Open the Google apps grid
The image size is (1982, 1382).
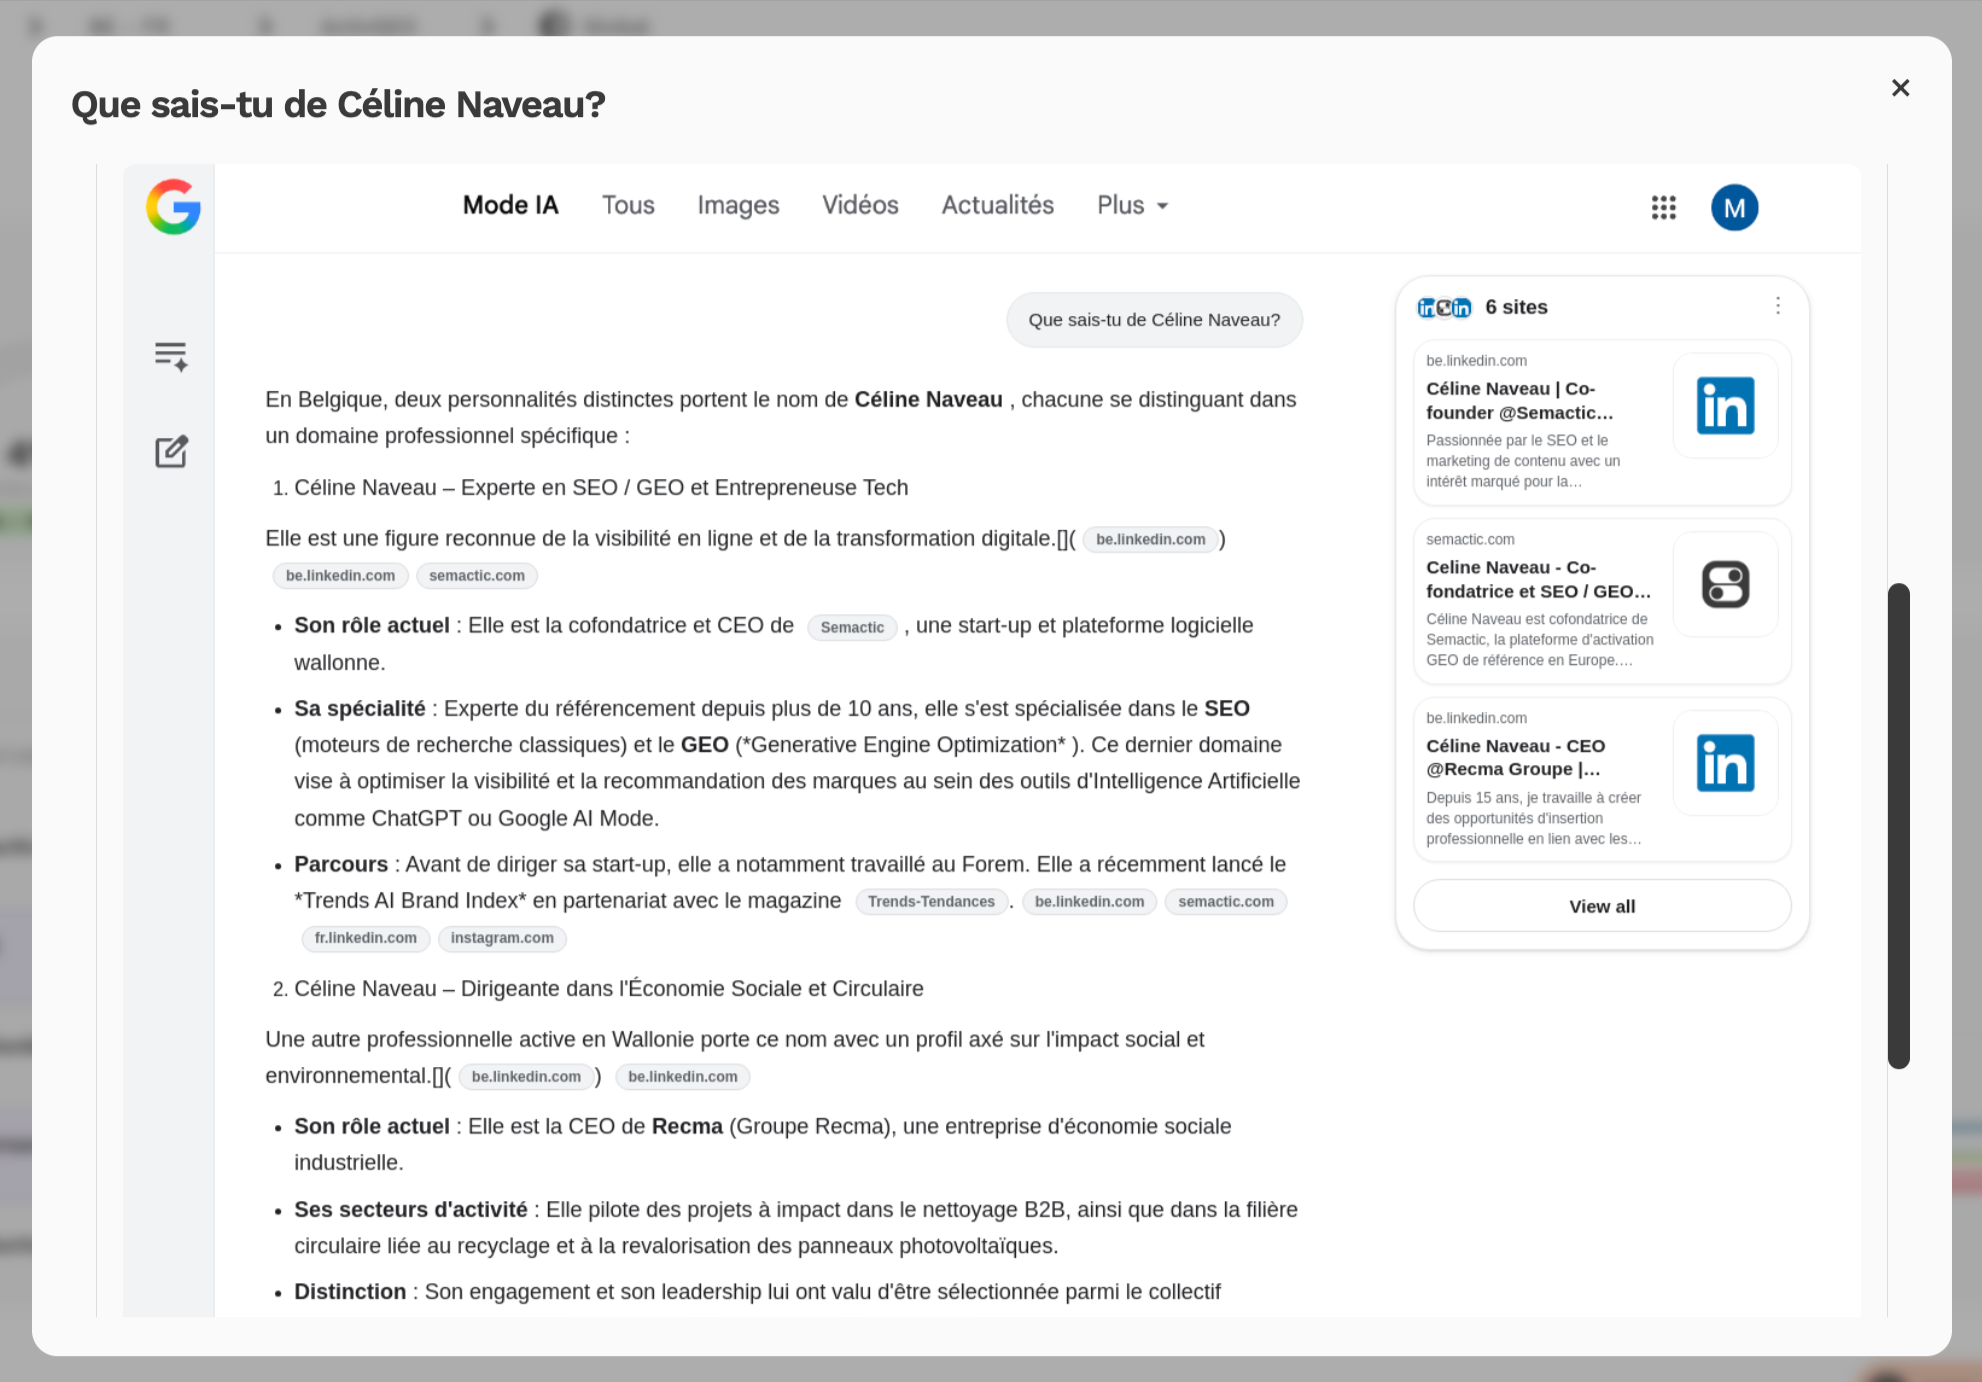pyautogui.click(x=1663, y=207)
